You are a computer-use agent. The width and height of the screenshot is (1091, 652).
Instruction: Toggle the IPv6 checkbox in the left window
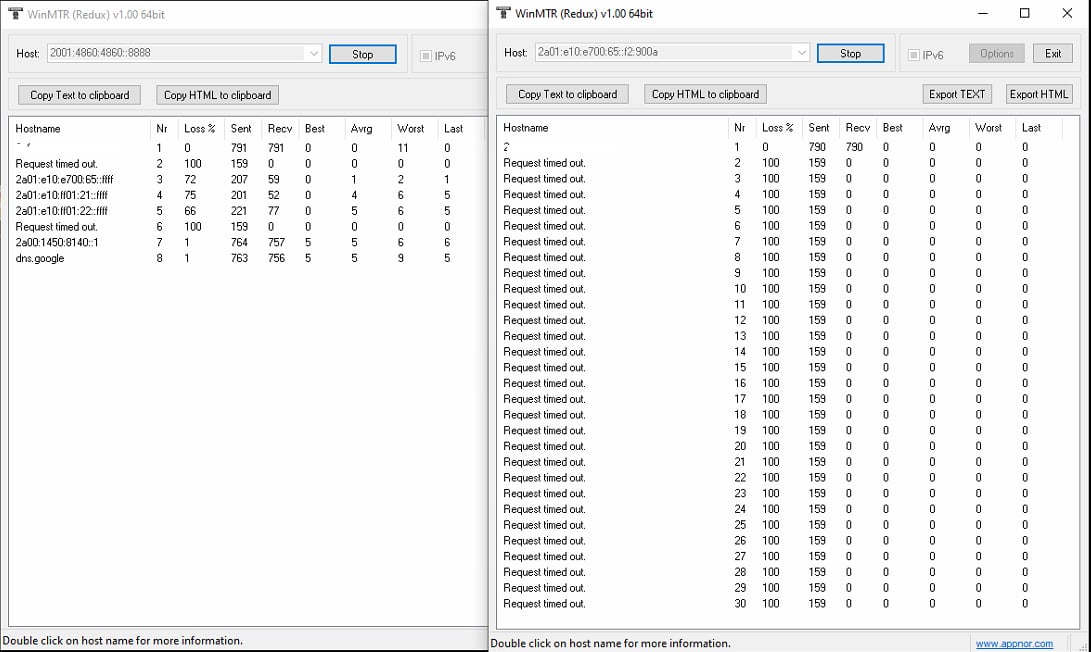[x=426, y=56]
